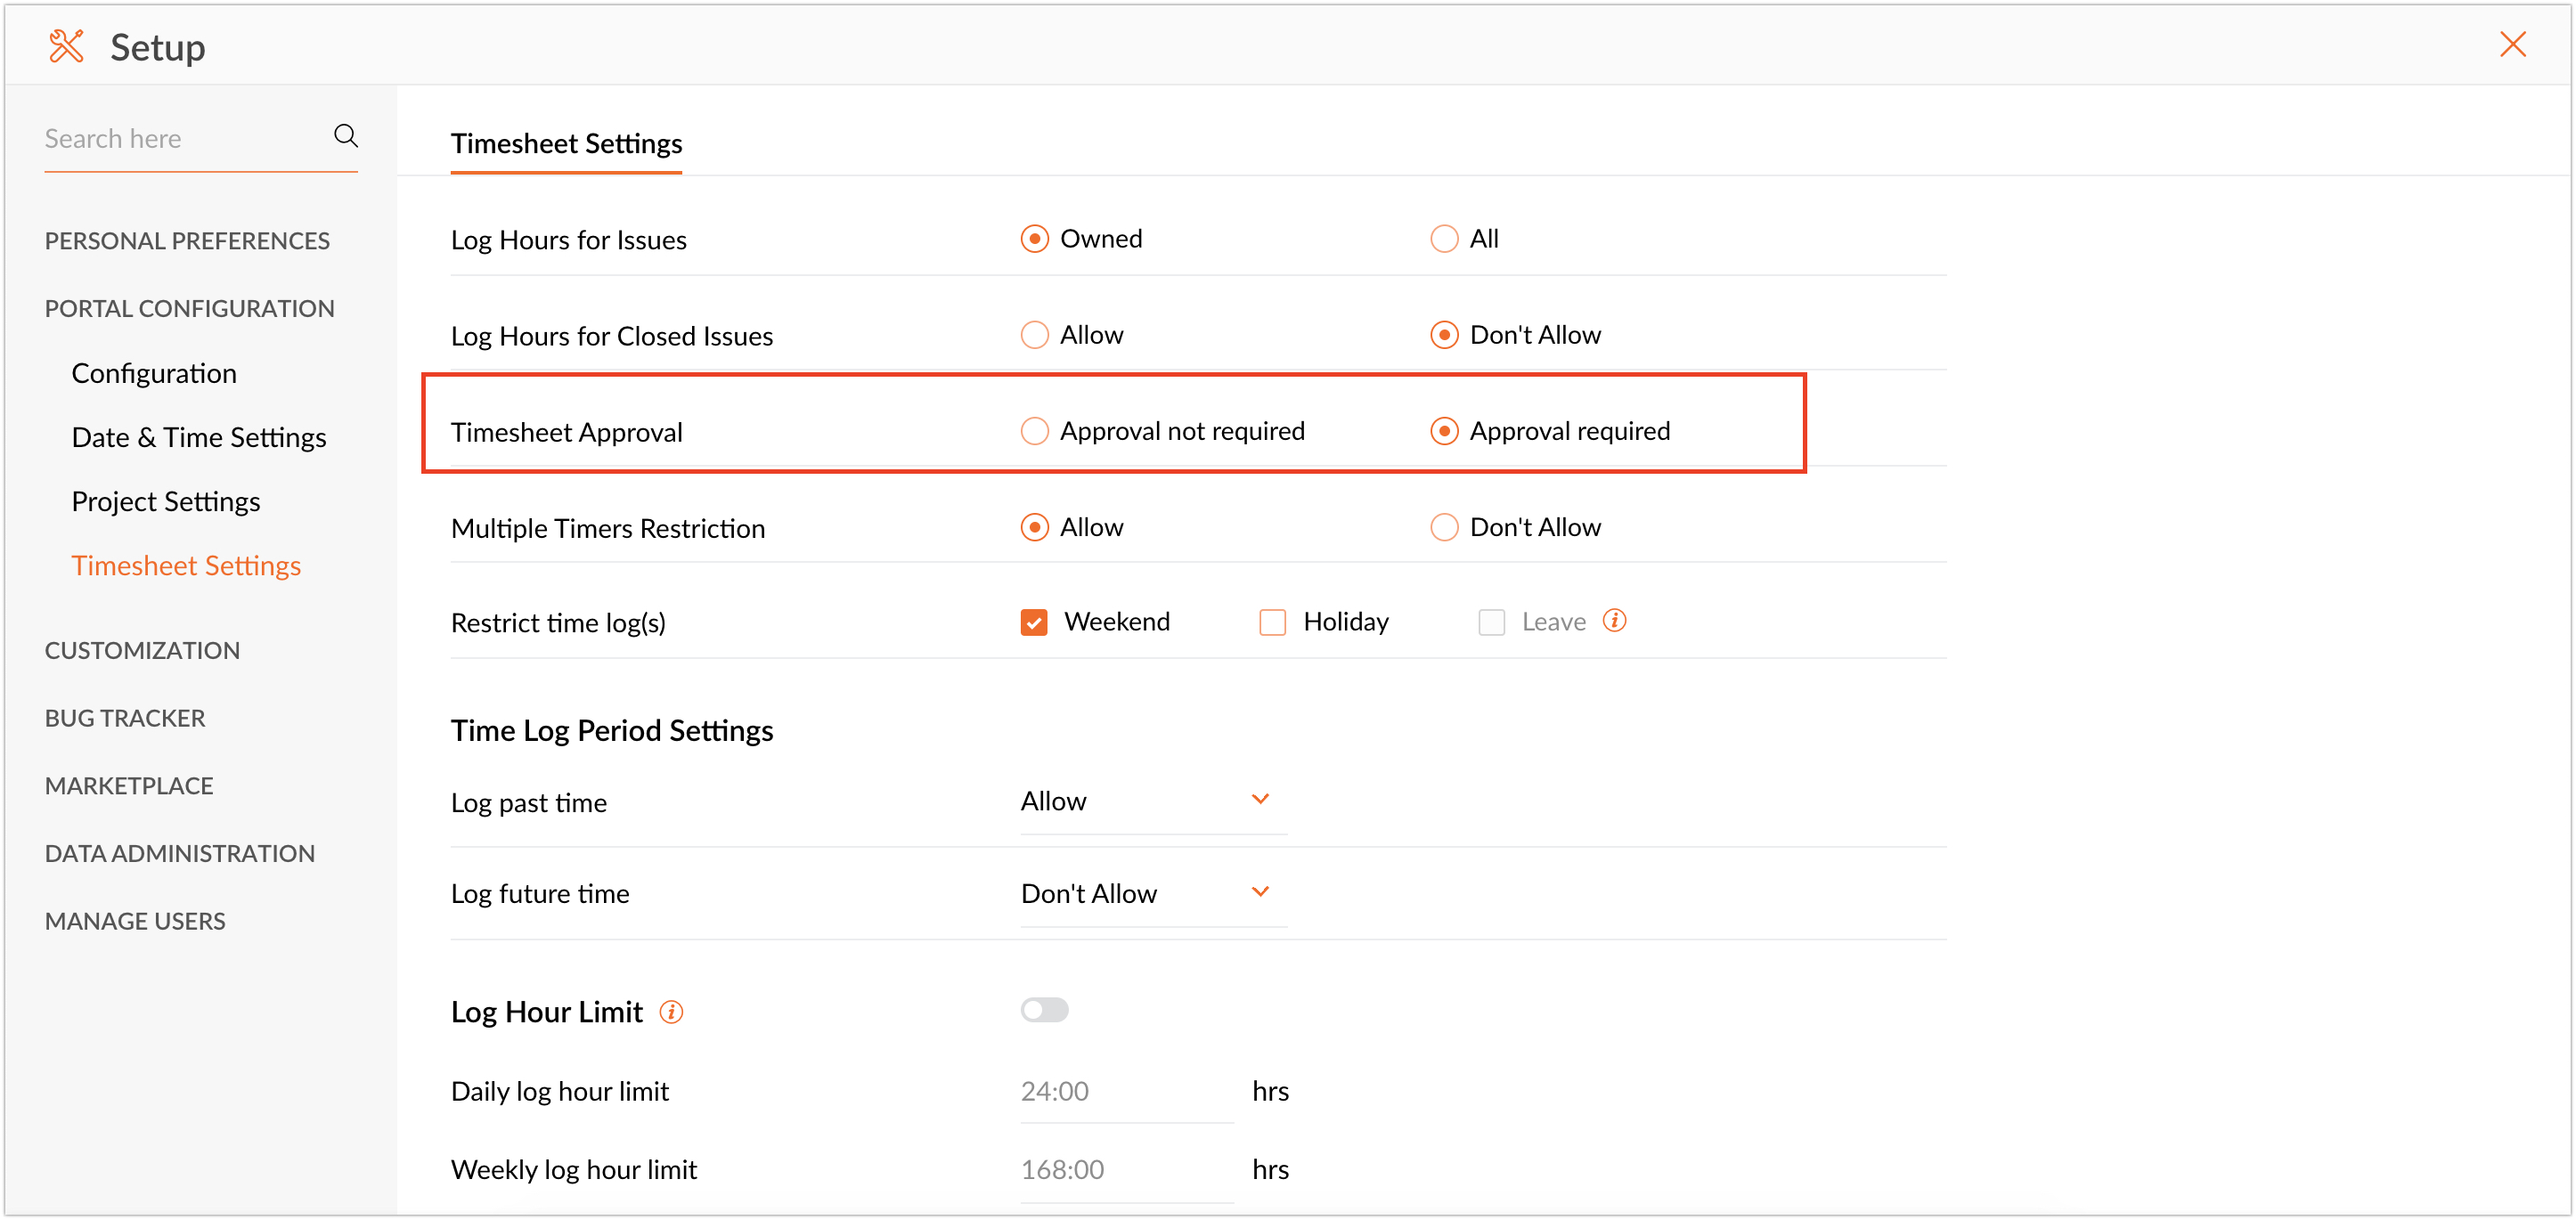
Task: Go to Project Settings in sidebar
Action: click(166, 501)
